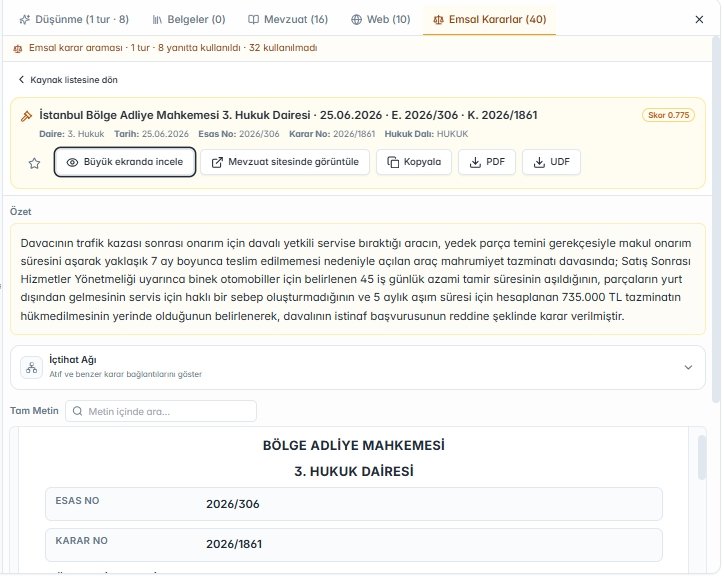
Task: Click the Özet section label
Action: 21,212
